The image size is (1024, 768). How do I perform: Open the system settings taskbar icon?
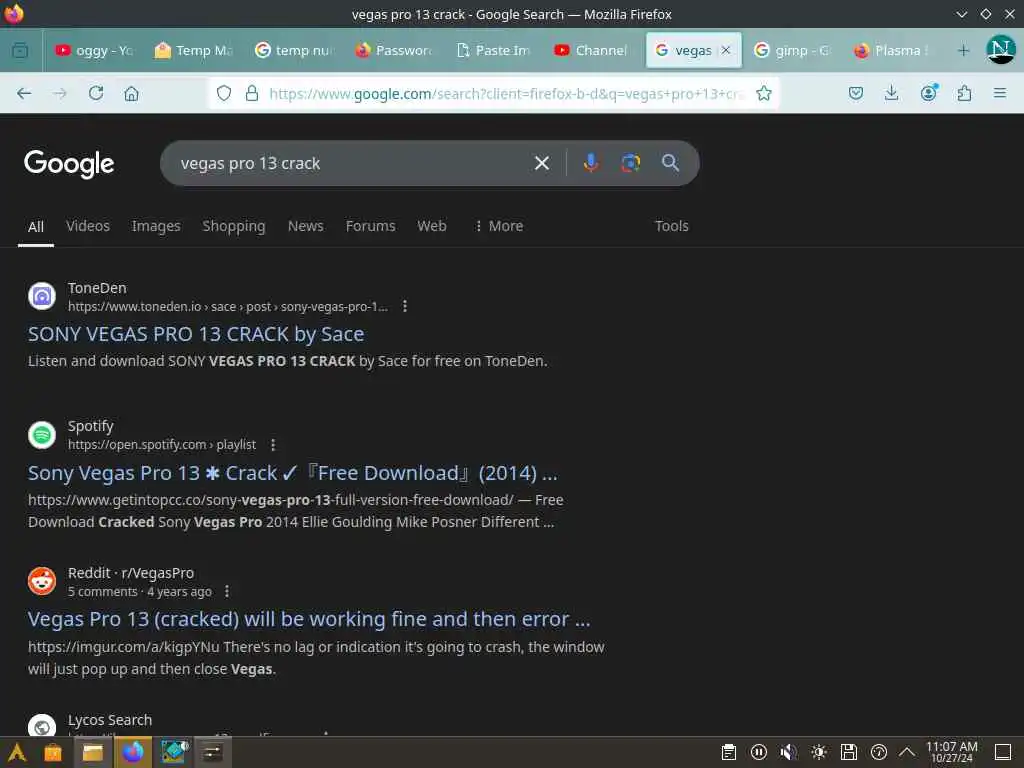(x=212, y=752)
